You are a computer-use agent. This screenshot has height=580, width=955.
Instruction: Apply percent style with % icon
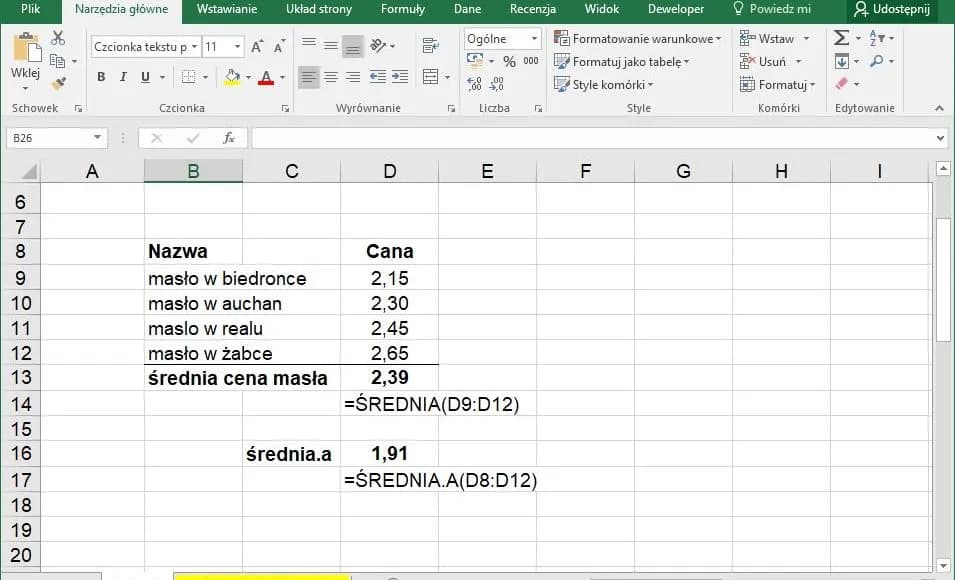[x=509, y=61]
